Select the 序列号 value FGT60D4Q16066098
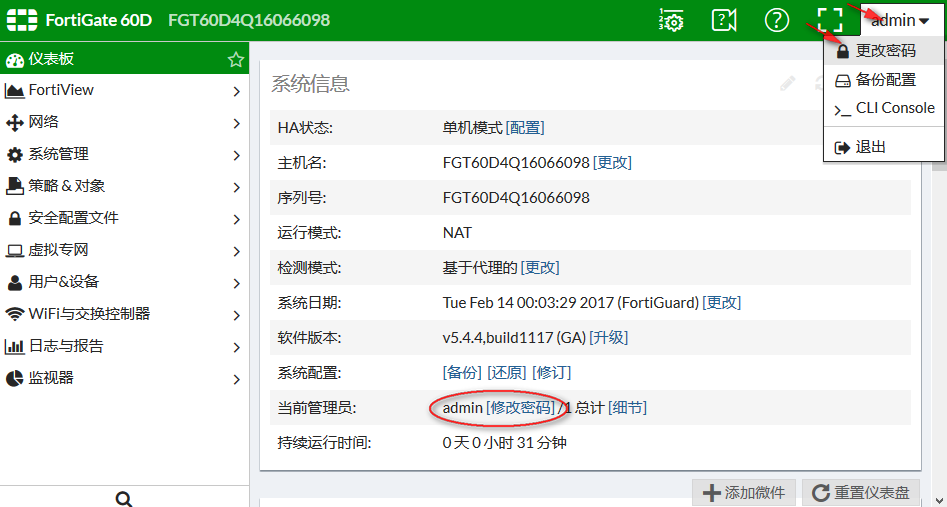 [516, 198]
